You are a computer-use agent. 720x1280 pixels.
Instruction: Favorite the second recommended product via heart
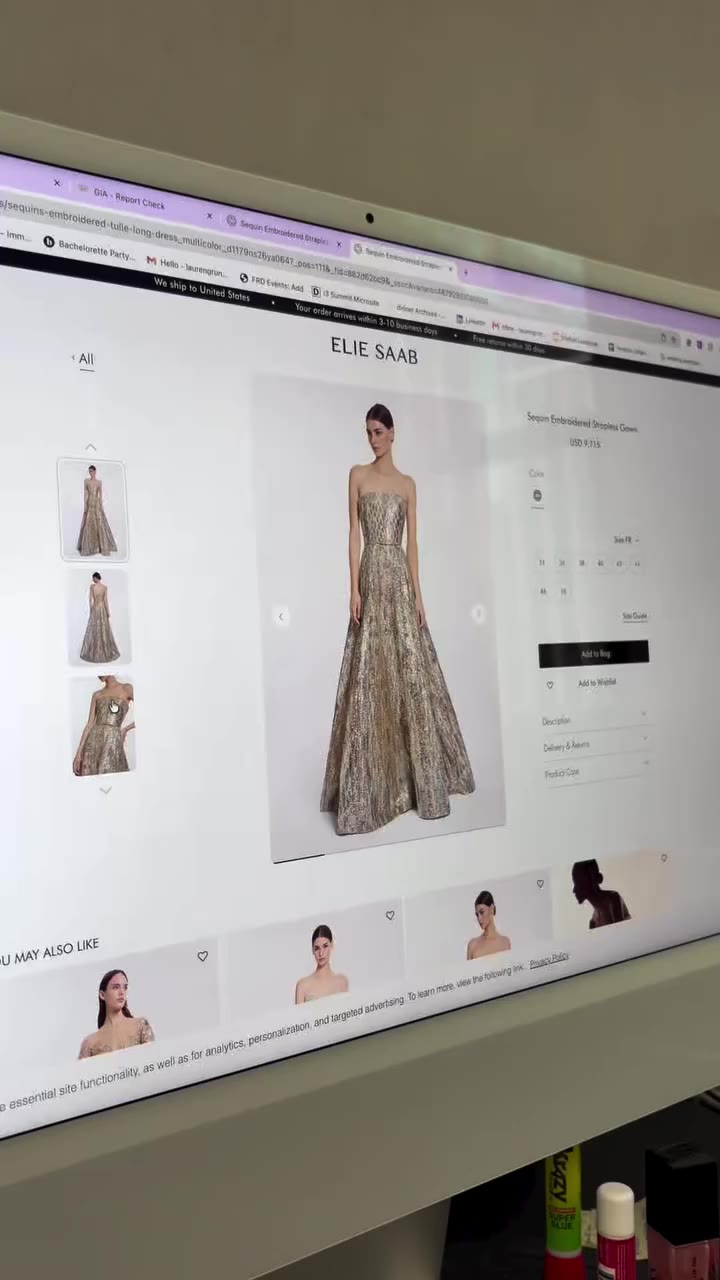tap(390, 915)
